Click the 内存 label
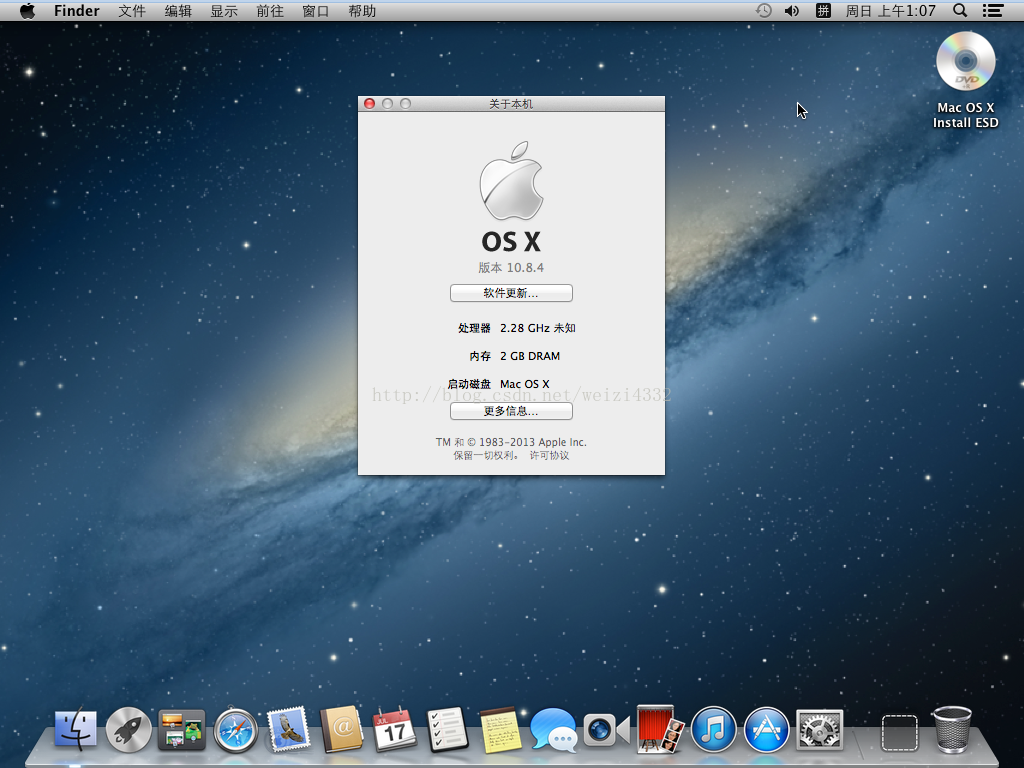The height and width of the screenshot is (768, 1024). [480, 356]
